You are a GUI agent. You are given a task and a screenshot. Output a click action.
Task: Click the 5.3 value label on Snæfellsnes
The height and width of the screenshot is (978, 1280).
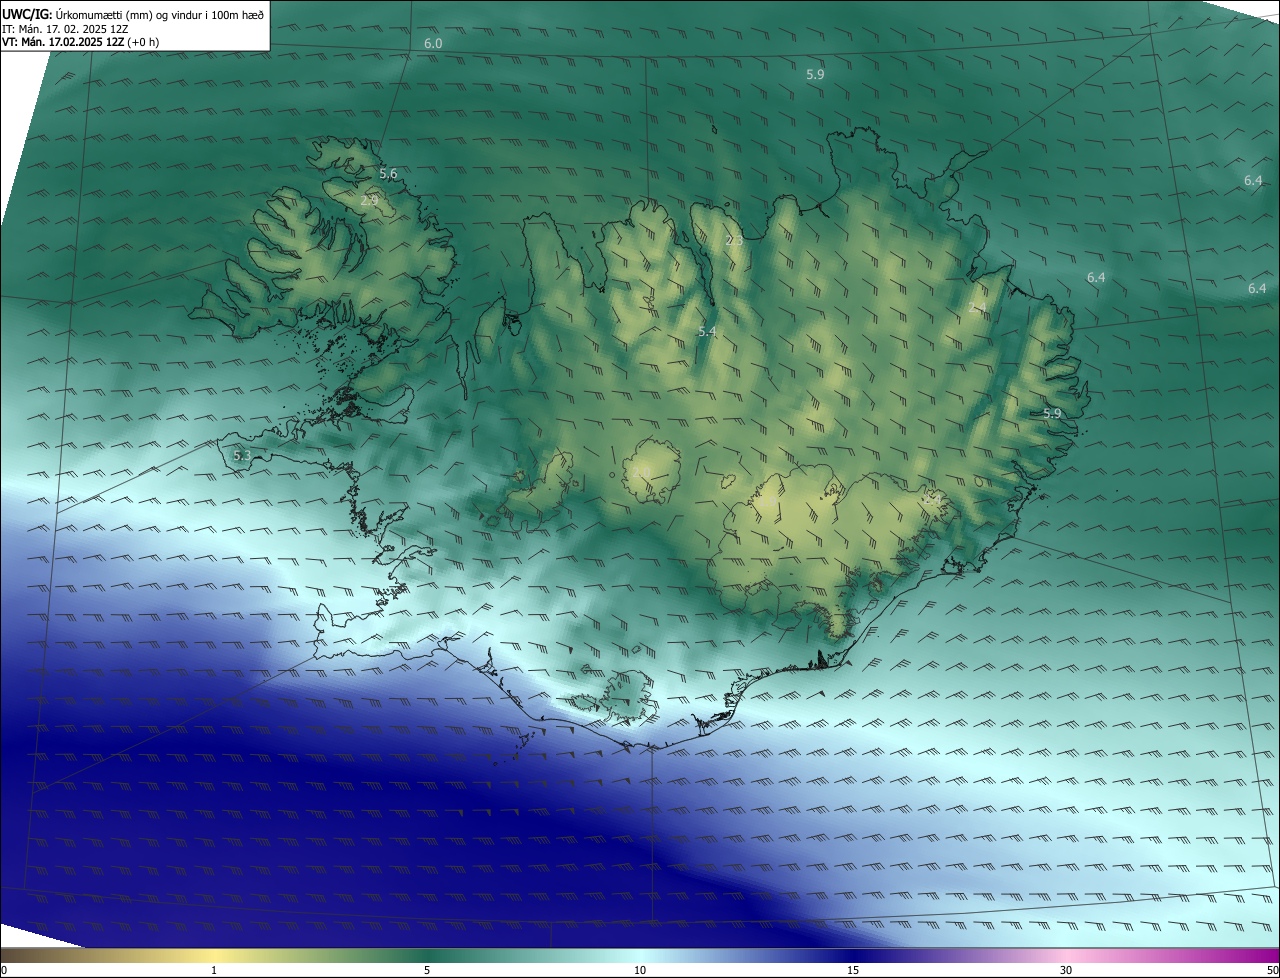coord(242,456)
